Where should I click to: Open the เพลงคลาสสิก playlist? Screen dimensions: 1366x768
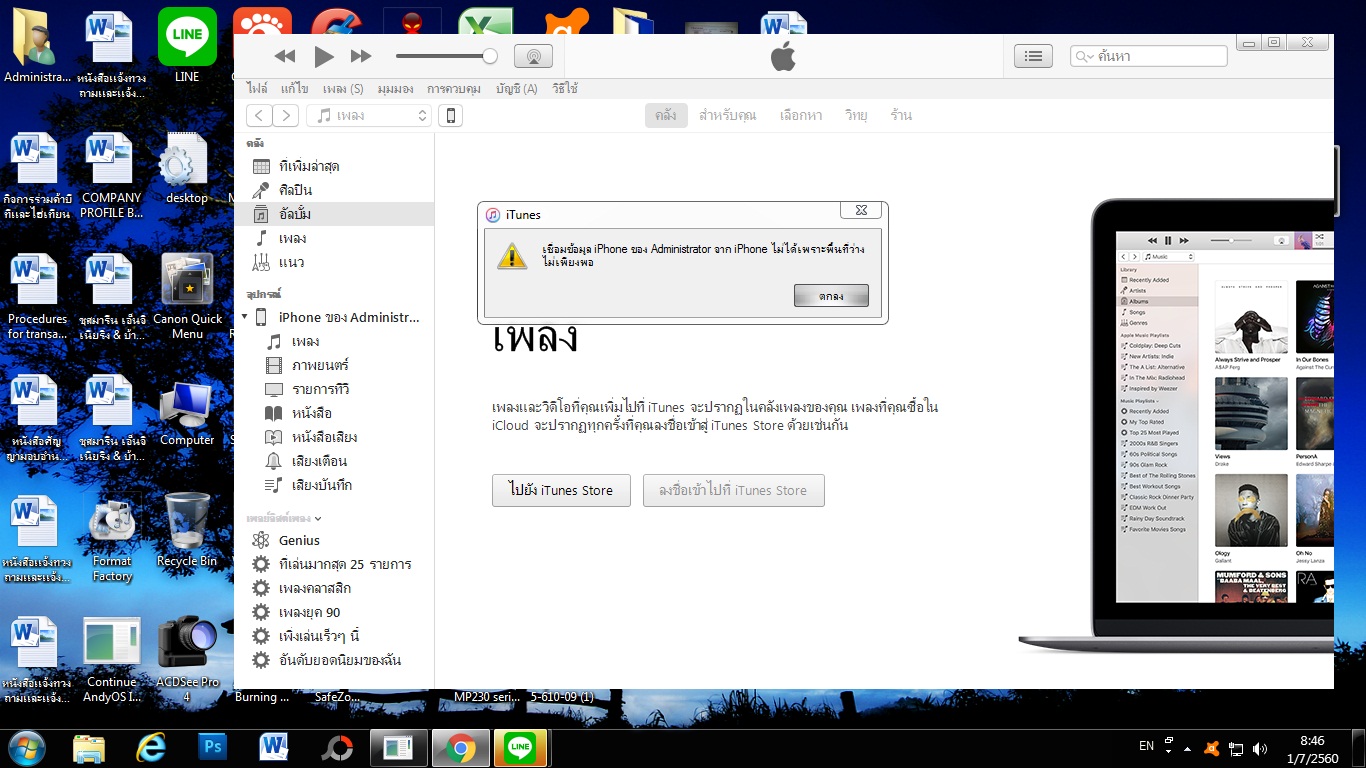(335, 588)
